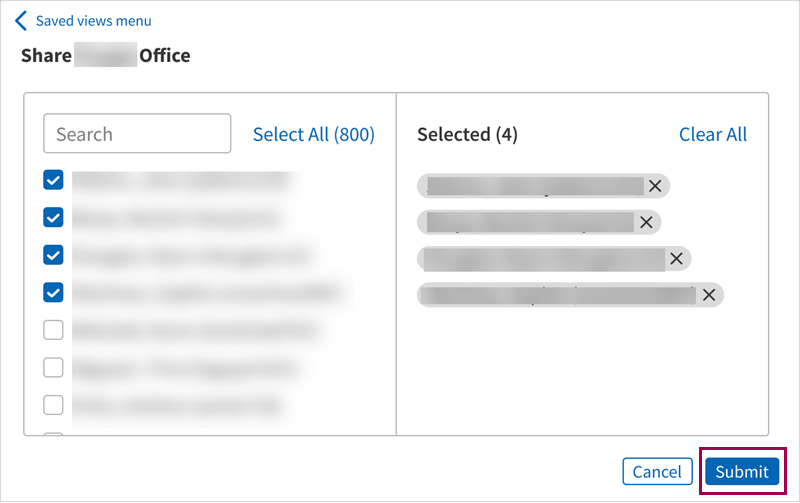This screenshot has height=503, width=800.
Task: Uncheck the fourth checked checkbox in list
Action: tap(54, 292)
